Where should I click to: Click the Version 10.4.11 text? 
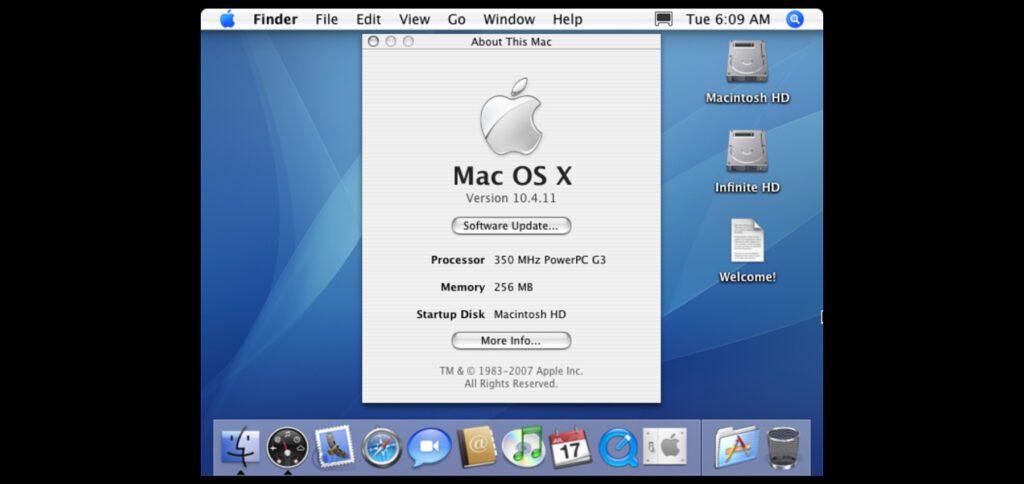coord(511,198)
